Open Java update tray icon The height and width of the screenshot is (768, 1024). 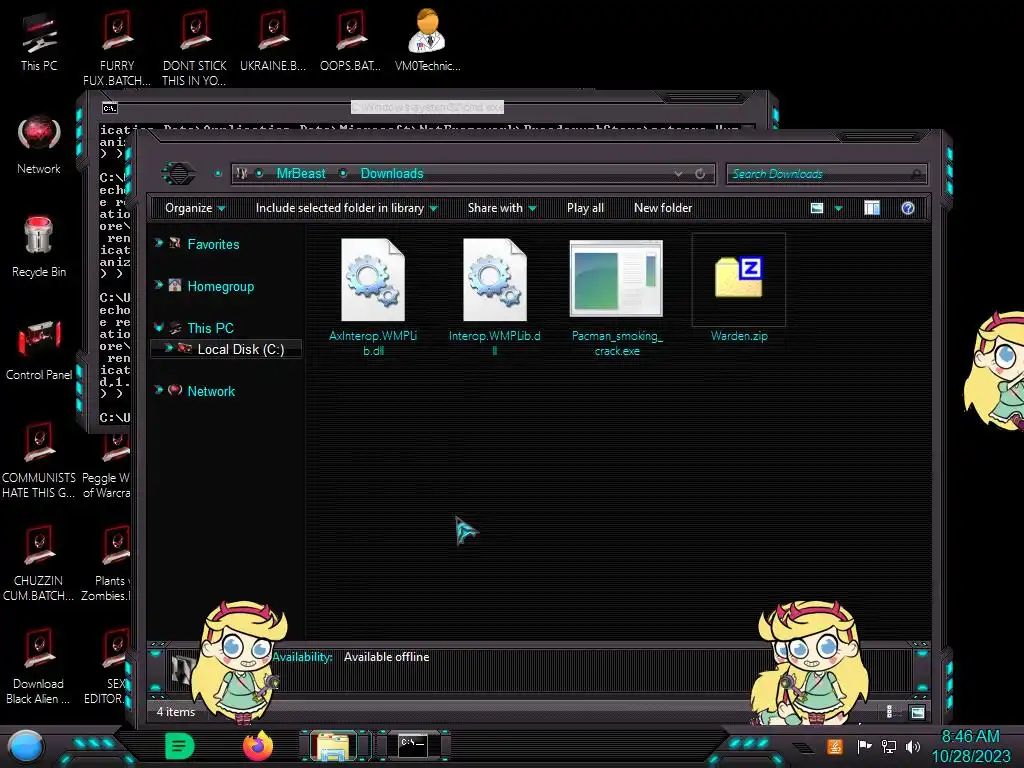coord(835,746)
